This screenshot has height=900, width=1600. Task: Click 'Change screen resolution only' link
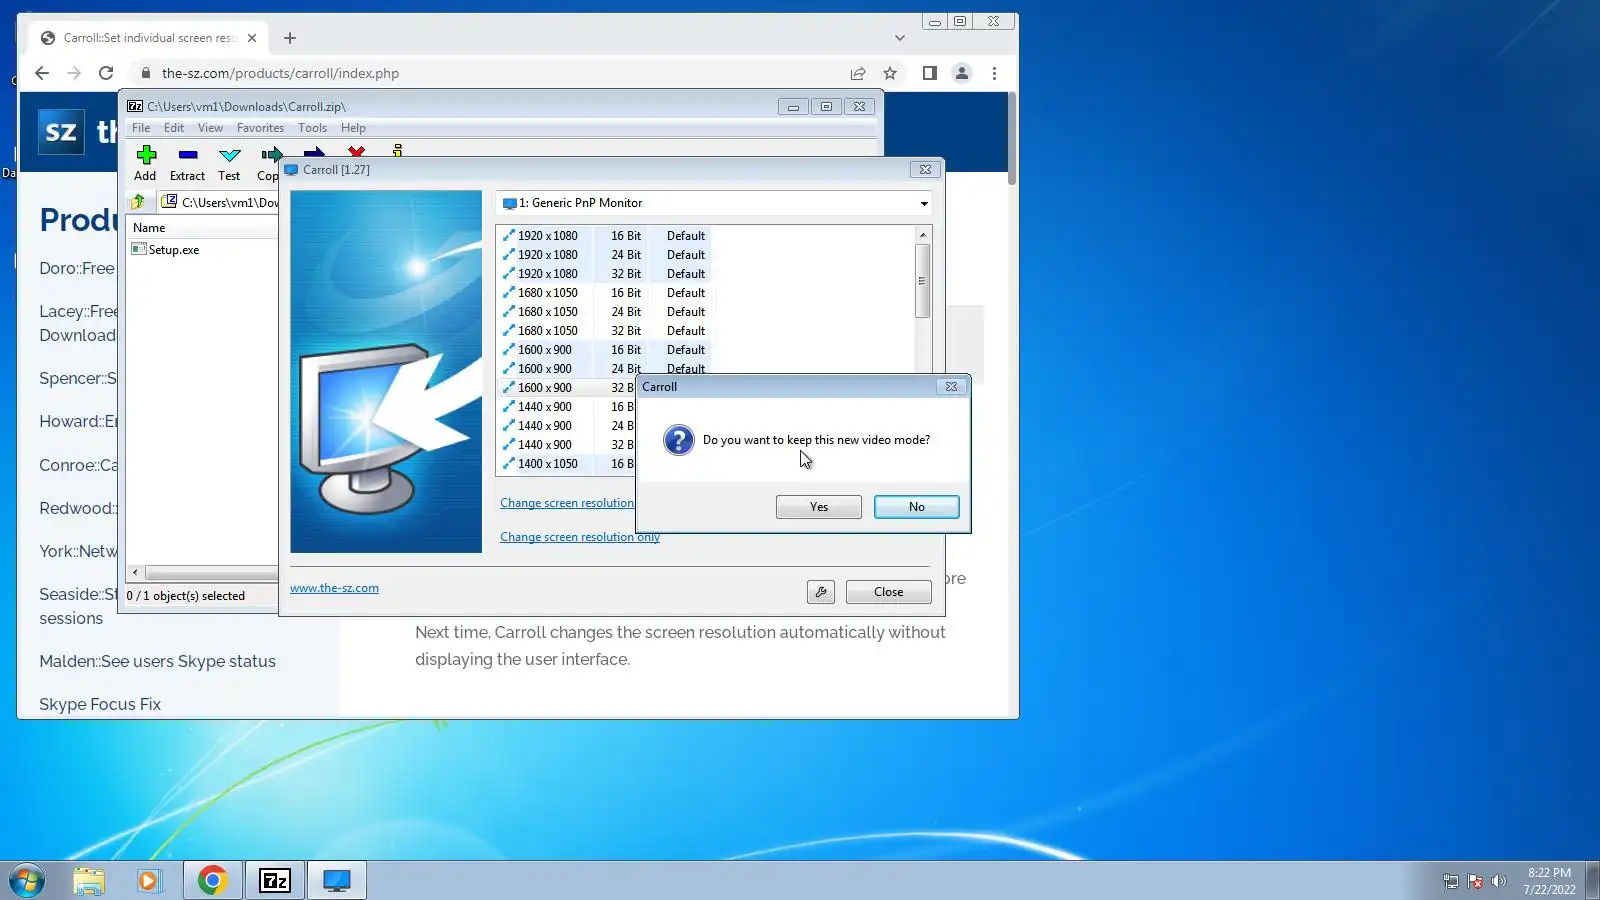580,537
